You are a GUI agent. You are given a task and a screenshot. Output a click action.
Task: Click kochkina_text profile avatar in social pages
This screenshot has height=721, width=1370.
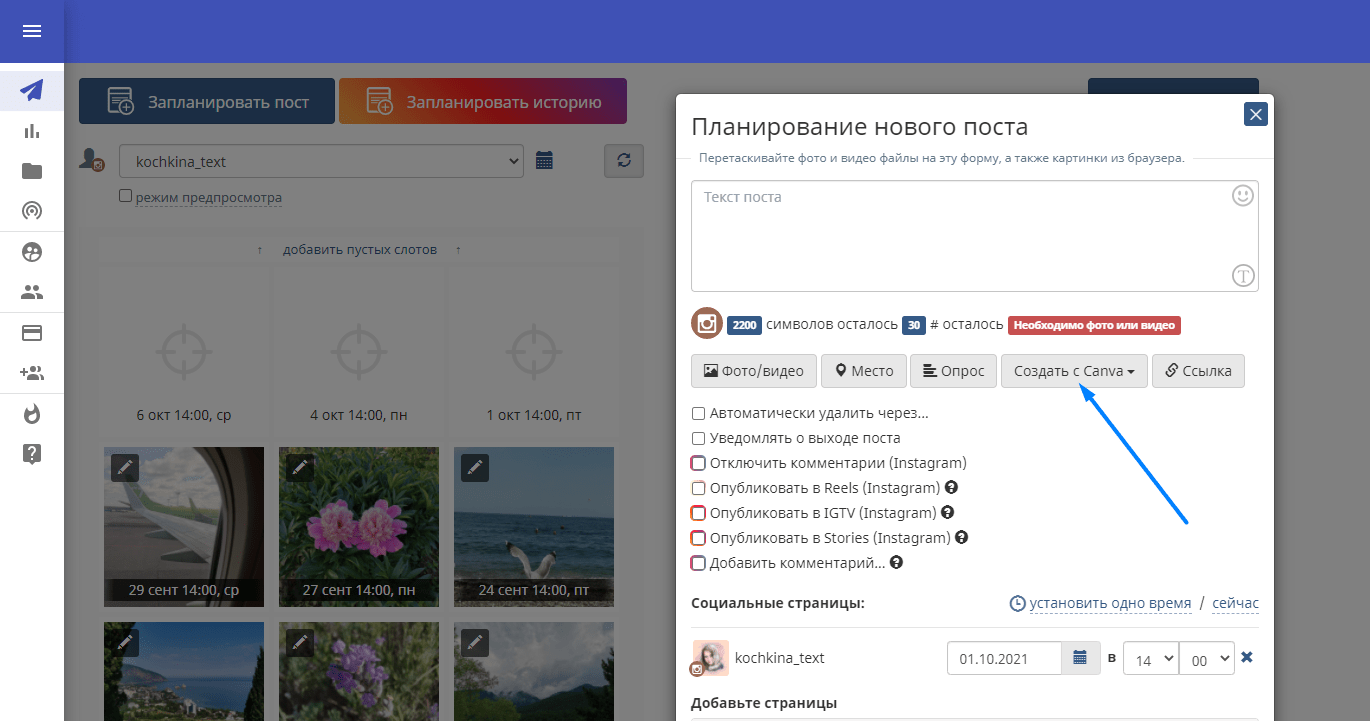pyautogui.click(x=710, y=658)
